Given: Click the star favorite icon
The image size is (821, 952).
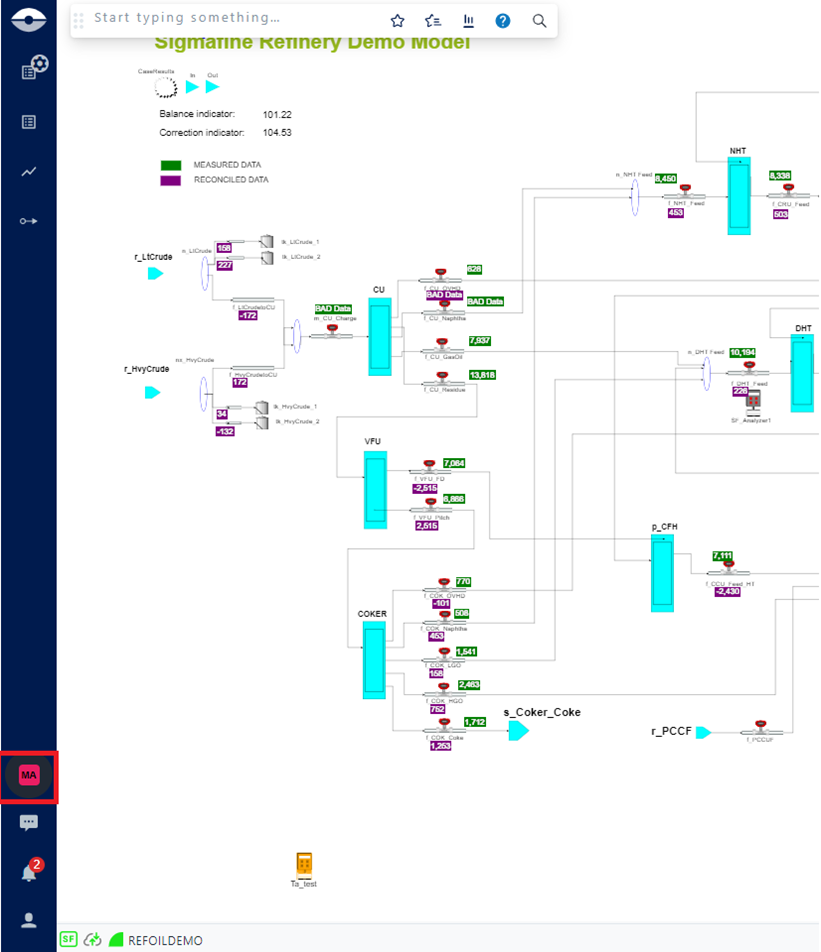Looking at the screenshot, I should pyautogui.click(x=397, y=21).
